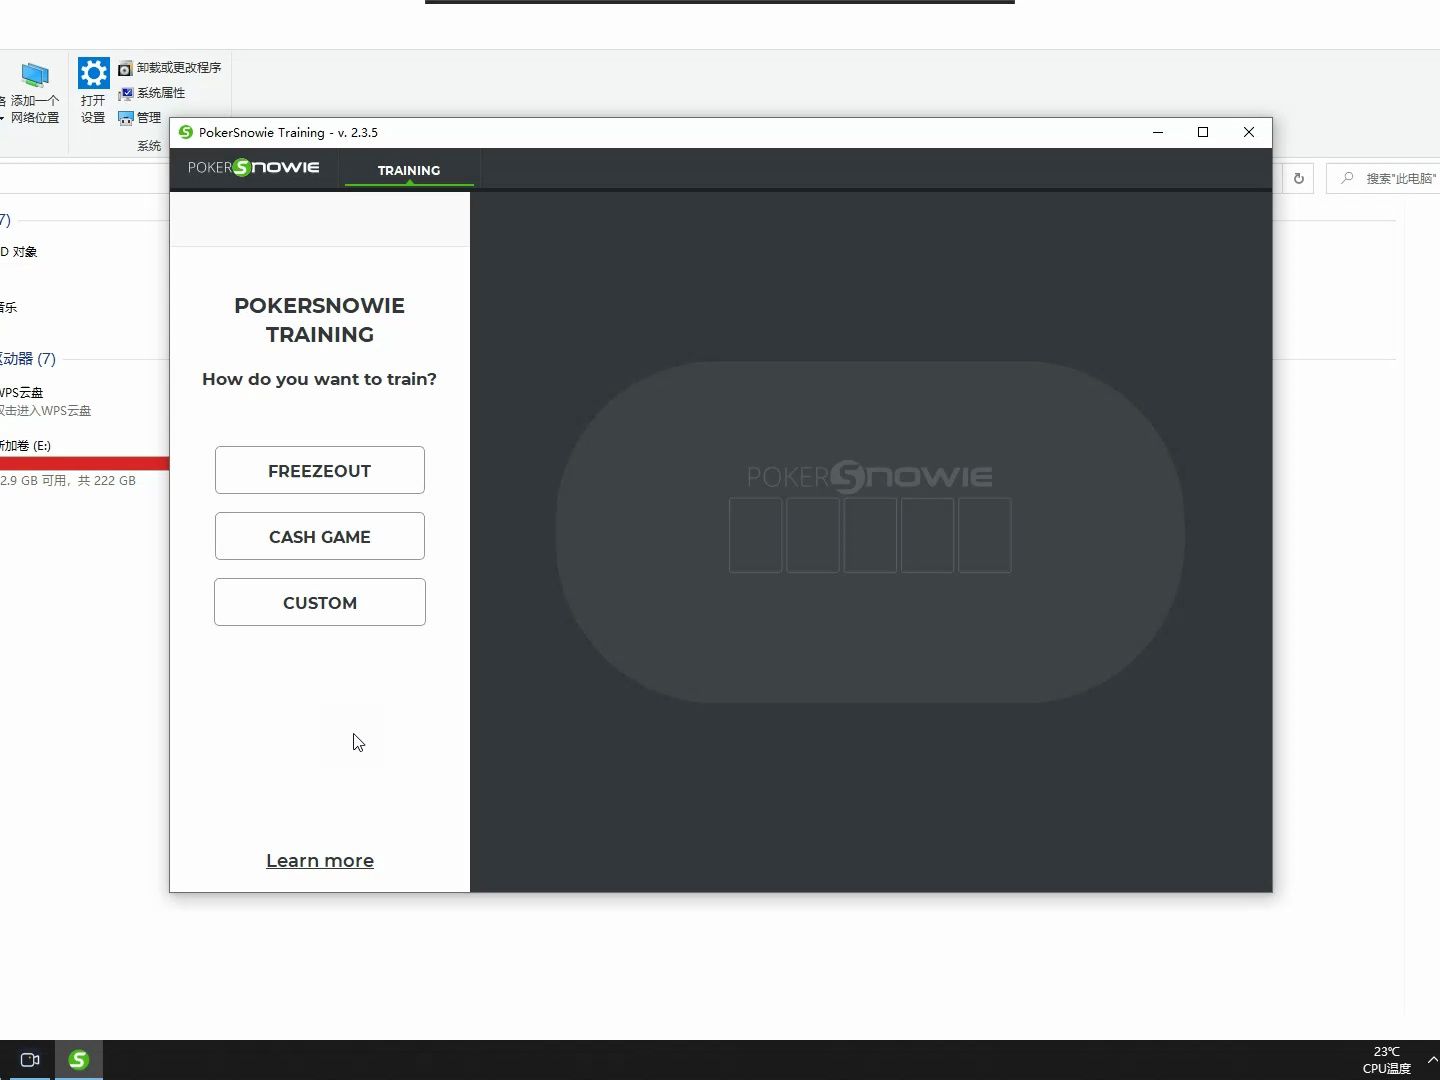Image resolution: width=1440 pixels, height=1080 pixels.
Task: Follow the Learn more link
Action: pos(320,860)
